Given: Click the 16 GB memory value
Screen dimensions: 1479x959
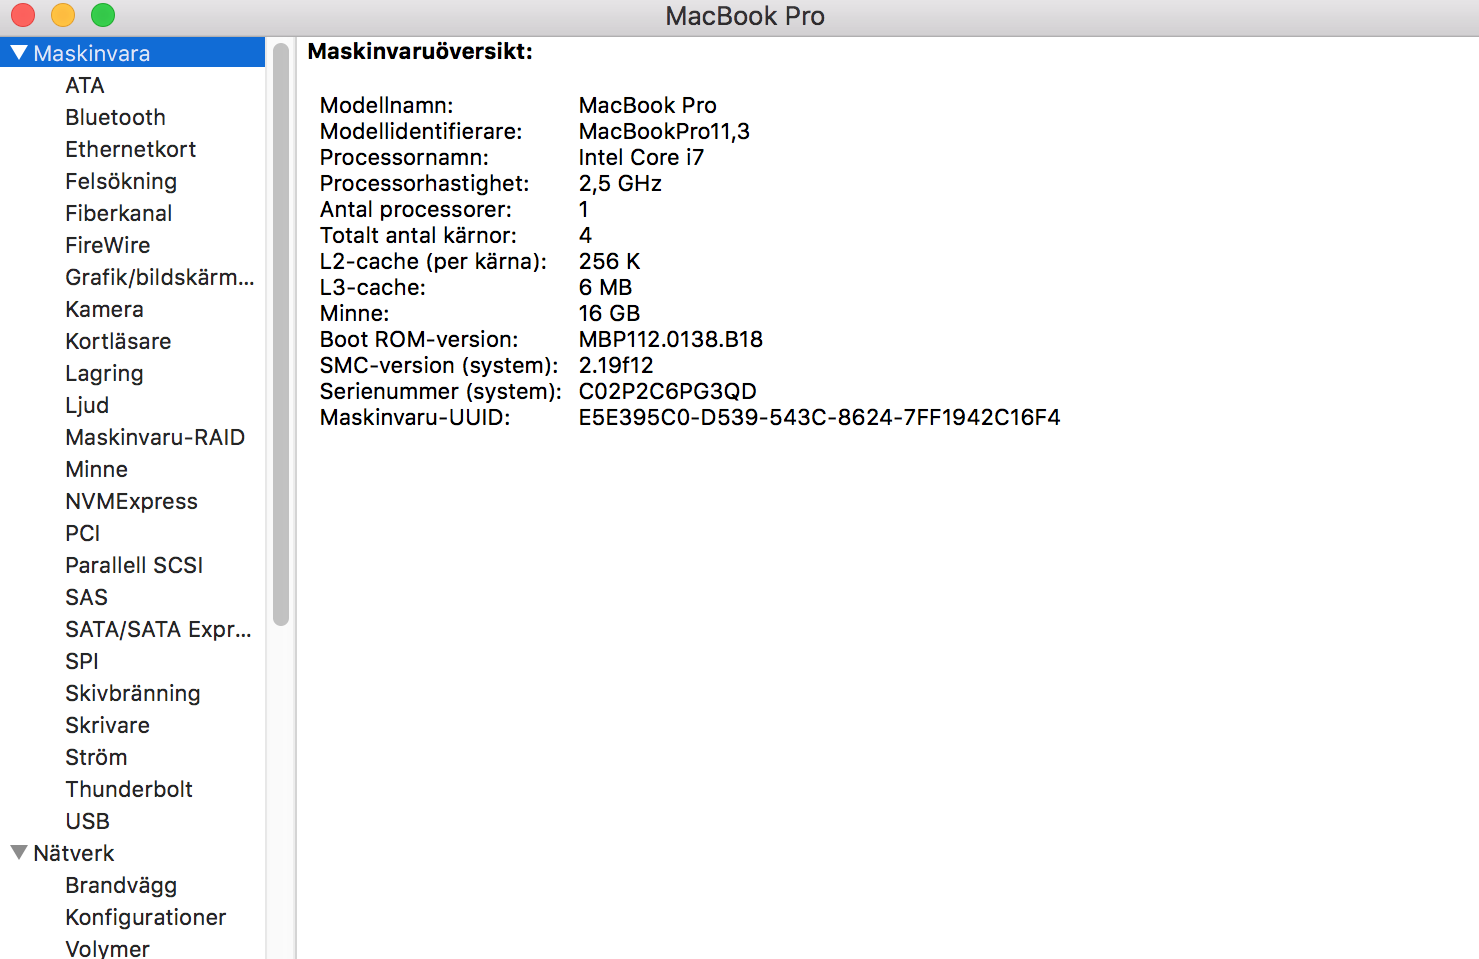Looking at the screenshot, I should pyautogui.click(x=609, y=313).
